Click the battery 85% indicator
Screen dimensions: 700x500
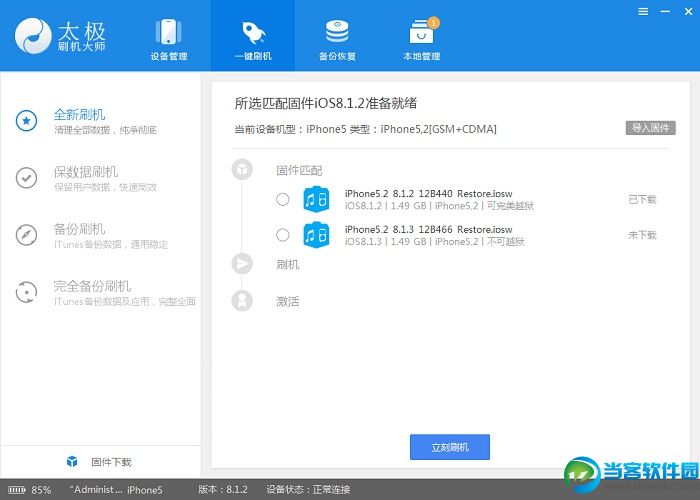coord(29,490)
